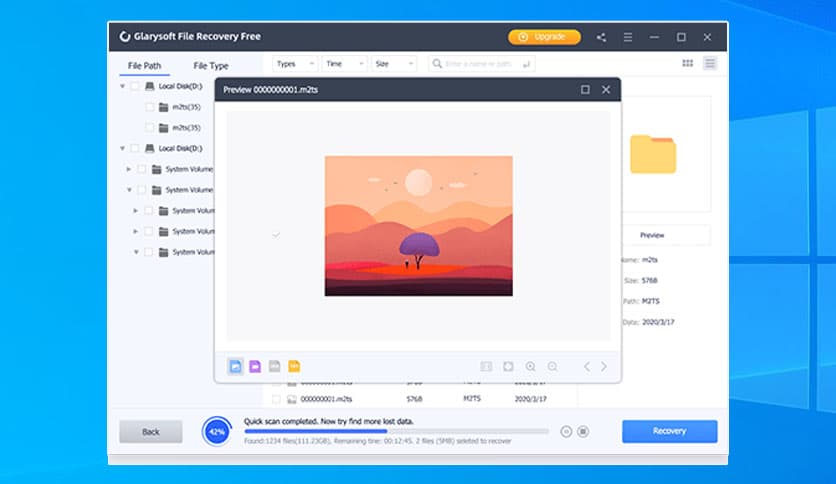836x484 pixels.
Task: Collapse Local Disk(D:) node holding m2ts folders
Action: (x=123, y=86)
